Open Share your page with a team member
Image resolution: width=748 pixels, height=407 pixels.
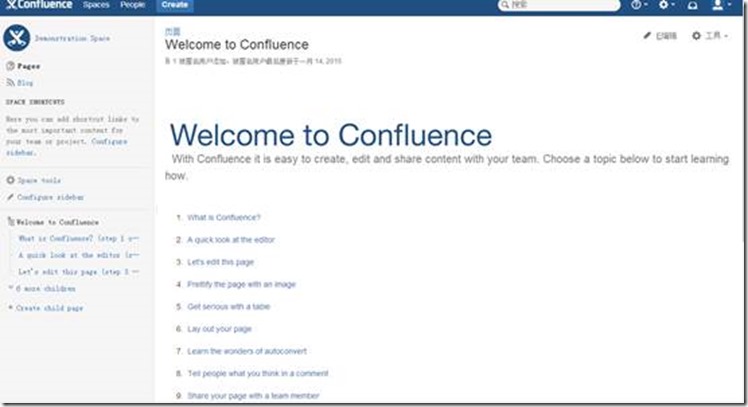click(253, 396)
